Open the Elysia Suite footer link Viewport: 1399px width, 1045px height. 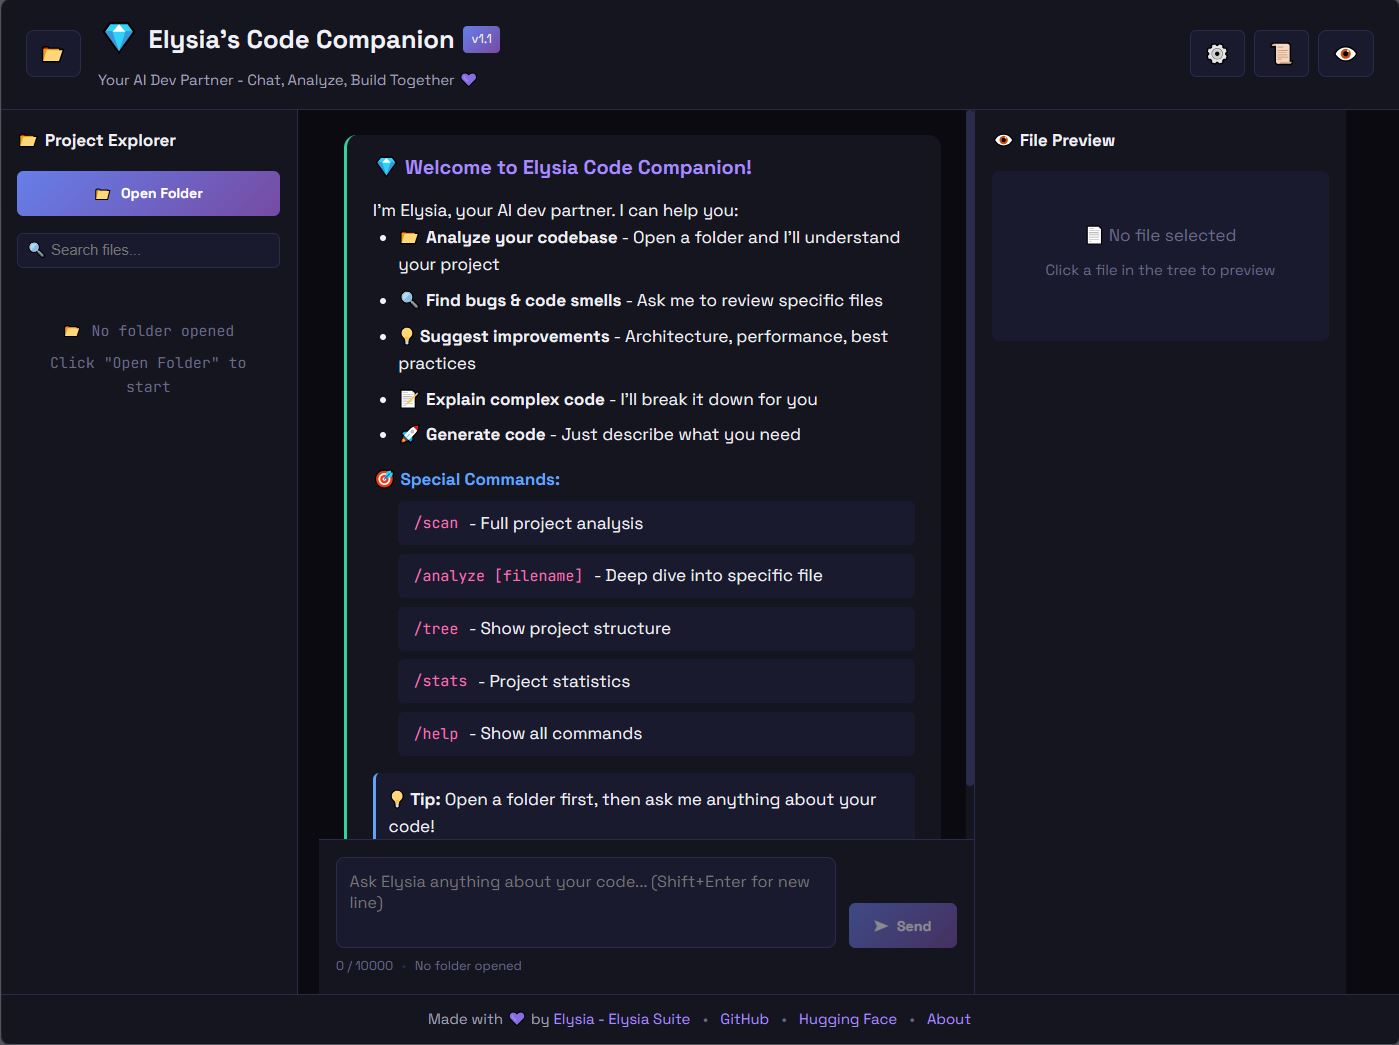pyautogui.click(x=621, y=1019)
